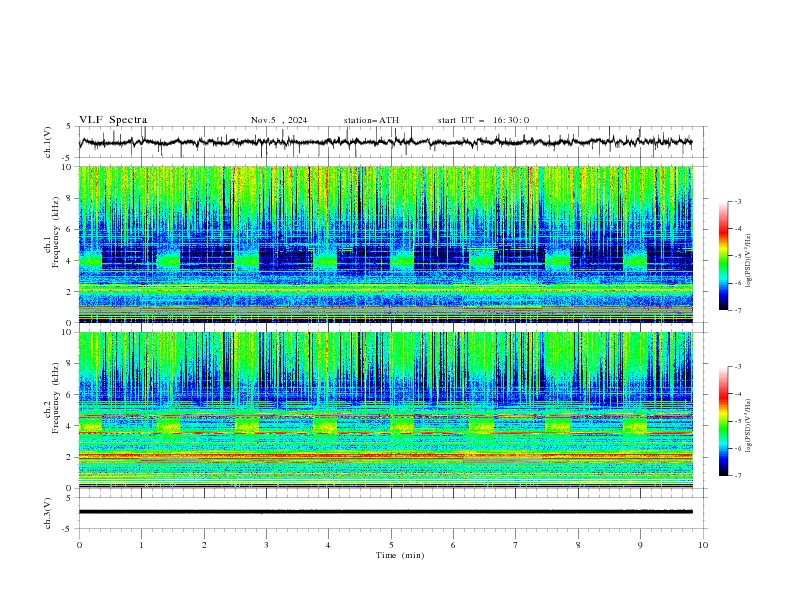Click time axis tick label "2"
792x612 pixels.
(x=204, y=545)
